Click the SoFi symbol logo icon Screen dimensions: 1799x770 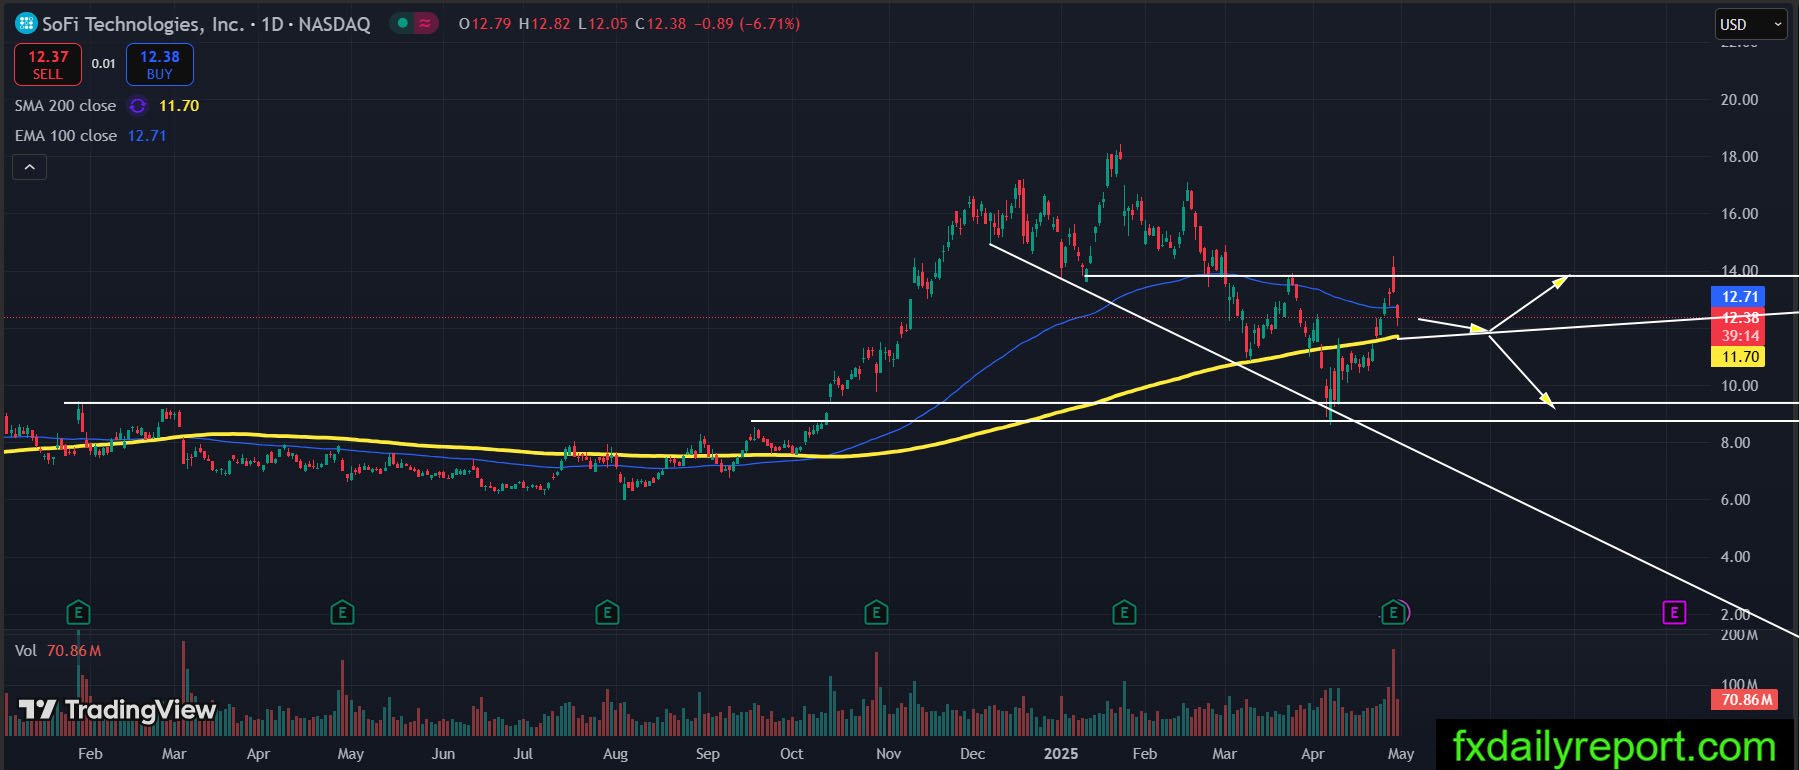26,23
